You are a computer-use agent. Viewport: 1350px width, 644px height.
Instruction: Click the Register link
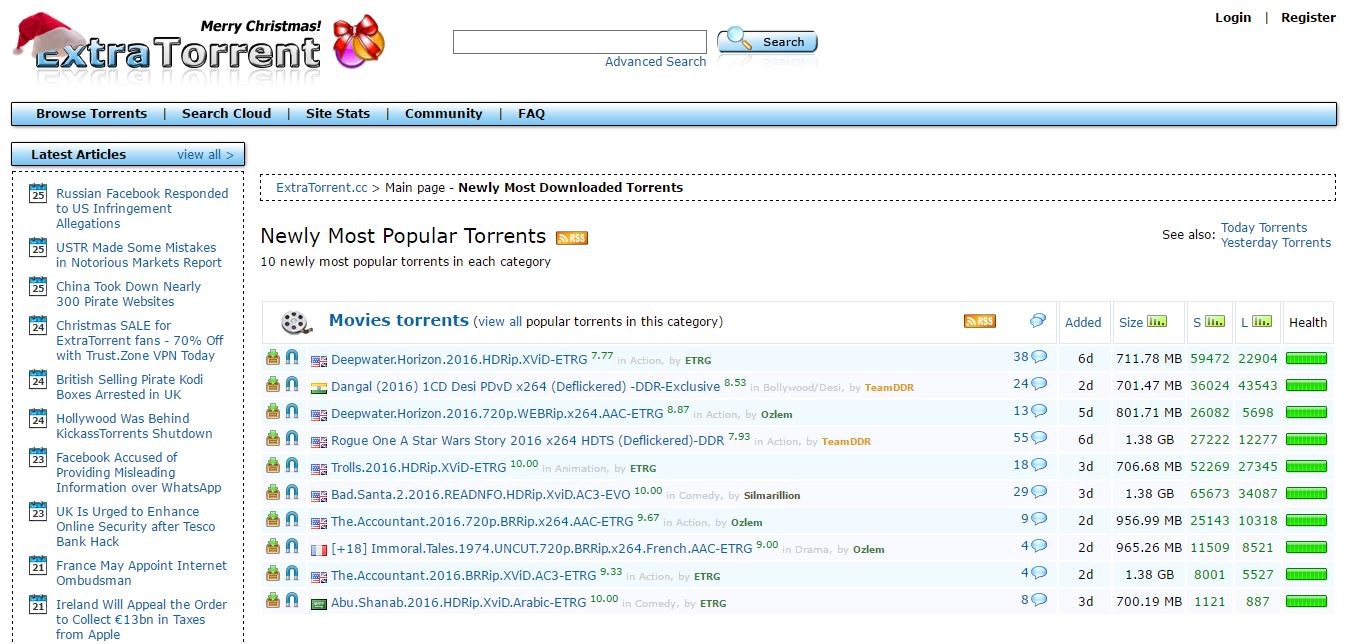[1308, 17]
